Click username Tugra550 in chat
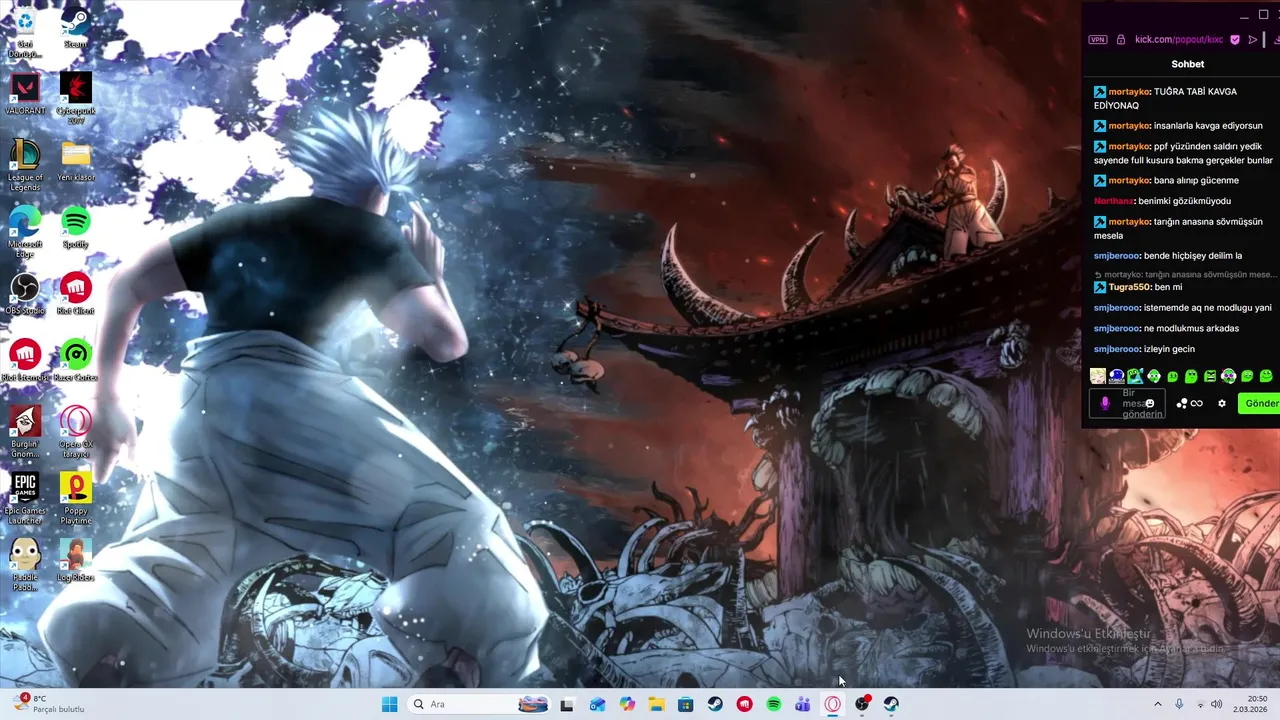Viewport: 1280px width, 720px height. [1129, 287]
